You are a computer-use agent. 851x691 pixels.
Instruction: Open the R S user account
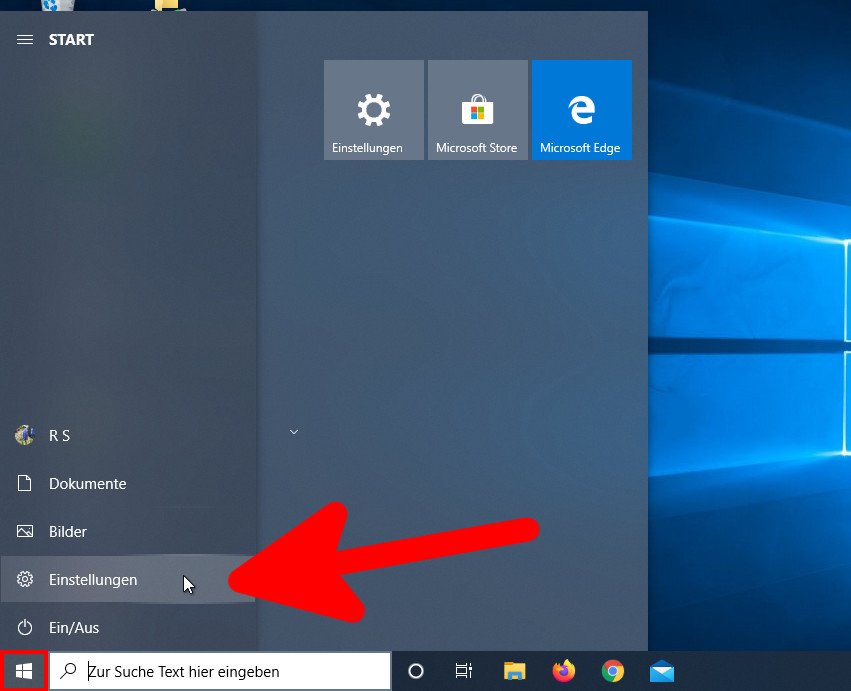pyautogui.click(x=128, y=435)
